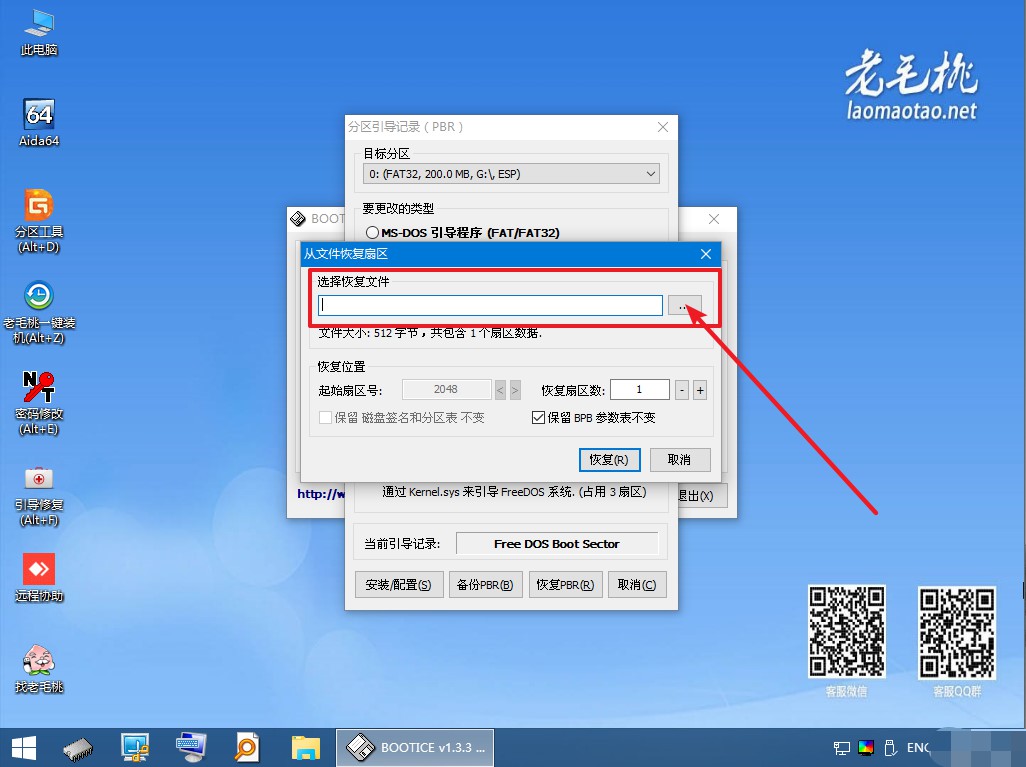Close the BOOTICE main window
Screen dimensions: 1026x767
pyautogui.click(x=714, y=219)
